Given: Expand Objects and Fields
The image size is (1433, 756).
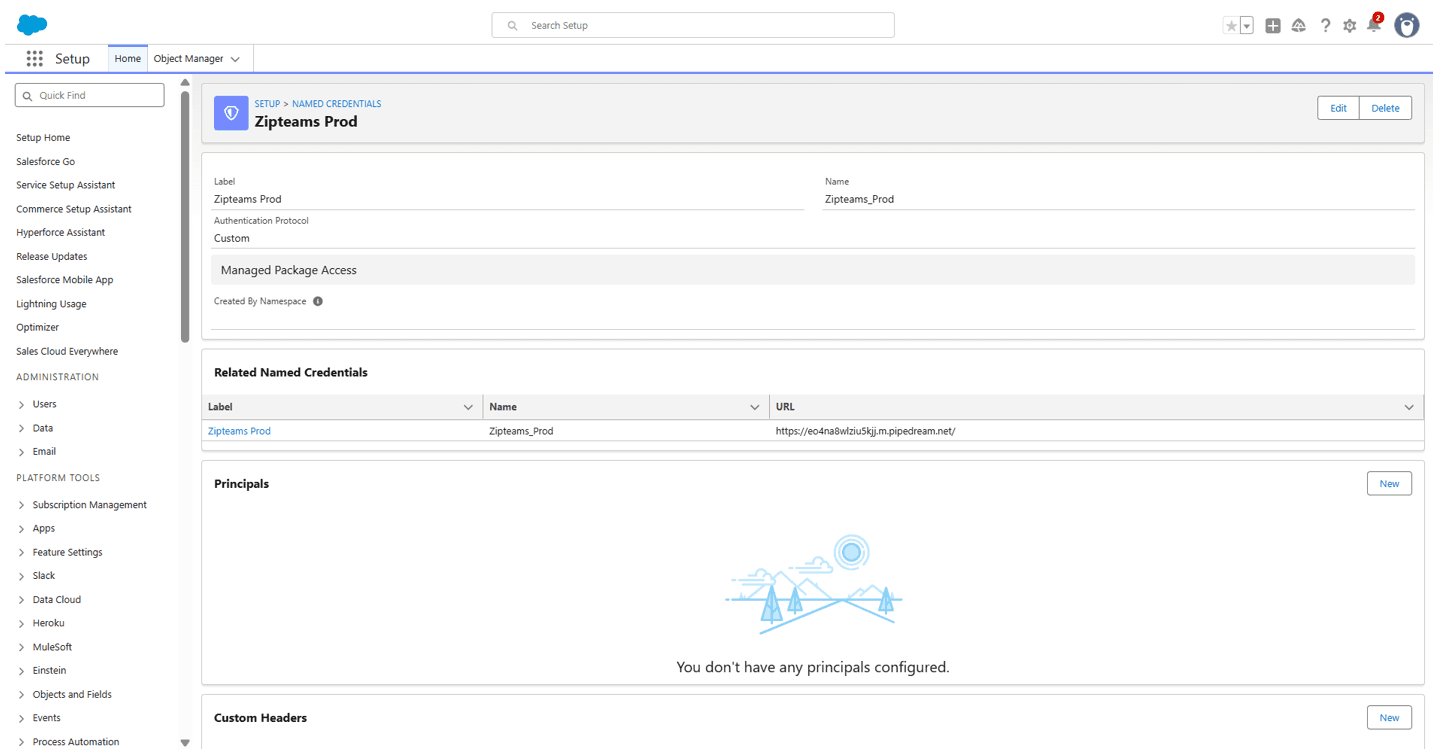Looking at the screenshot, I should coord(22,695).
